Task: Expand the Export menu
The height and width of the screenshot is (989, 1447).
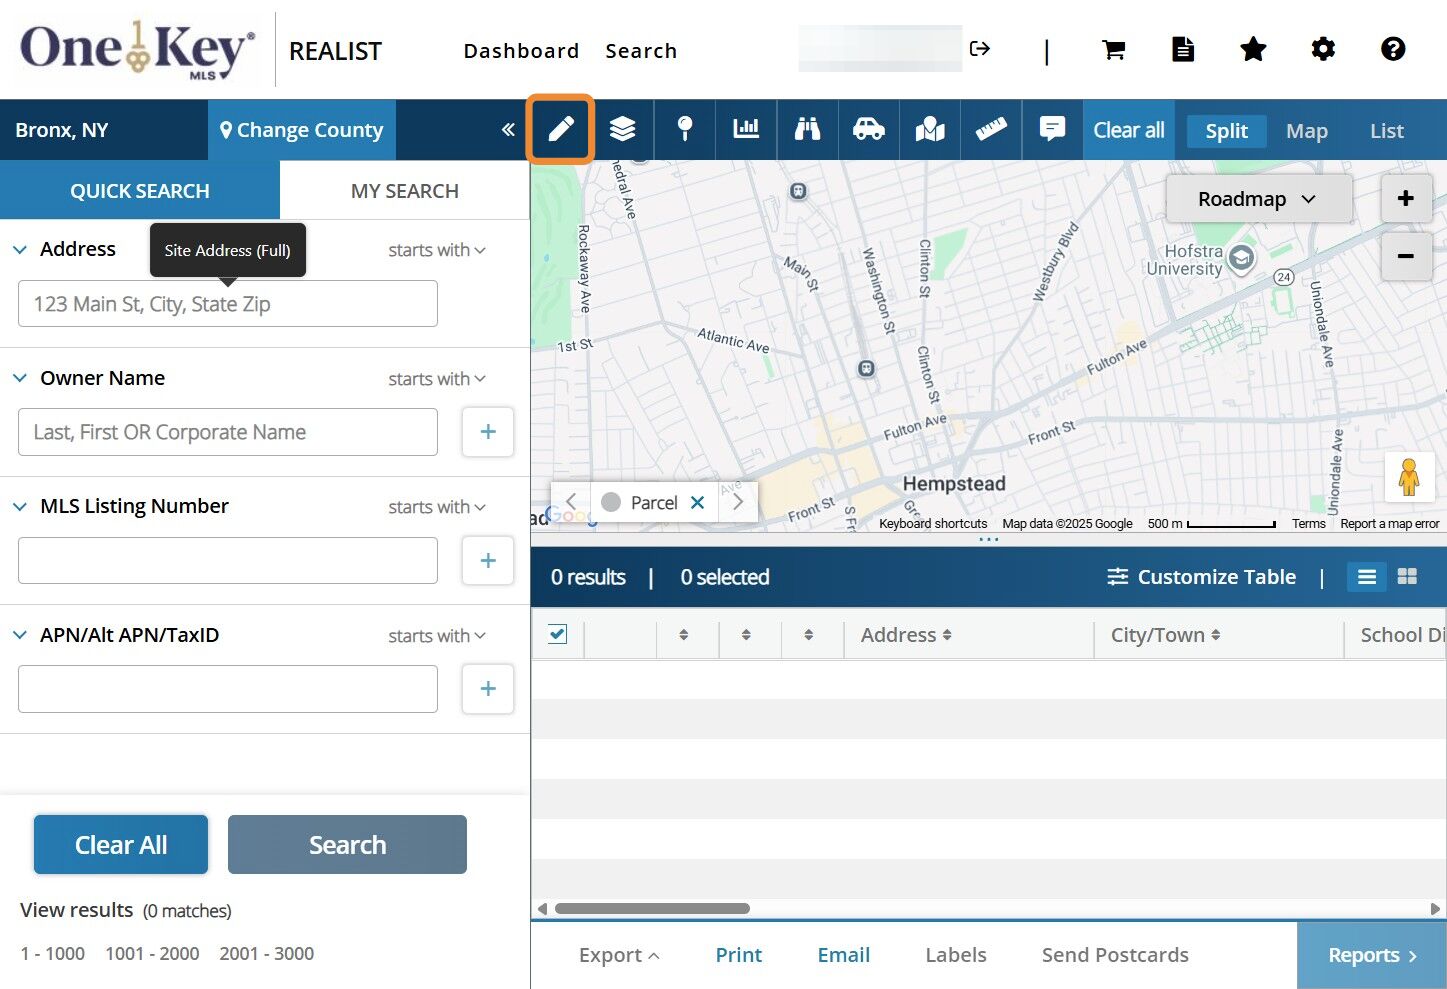Action: click(x=619, y=955)
